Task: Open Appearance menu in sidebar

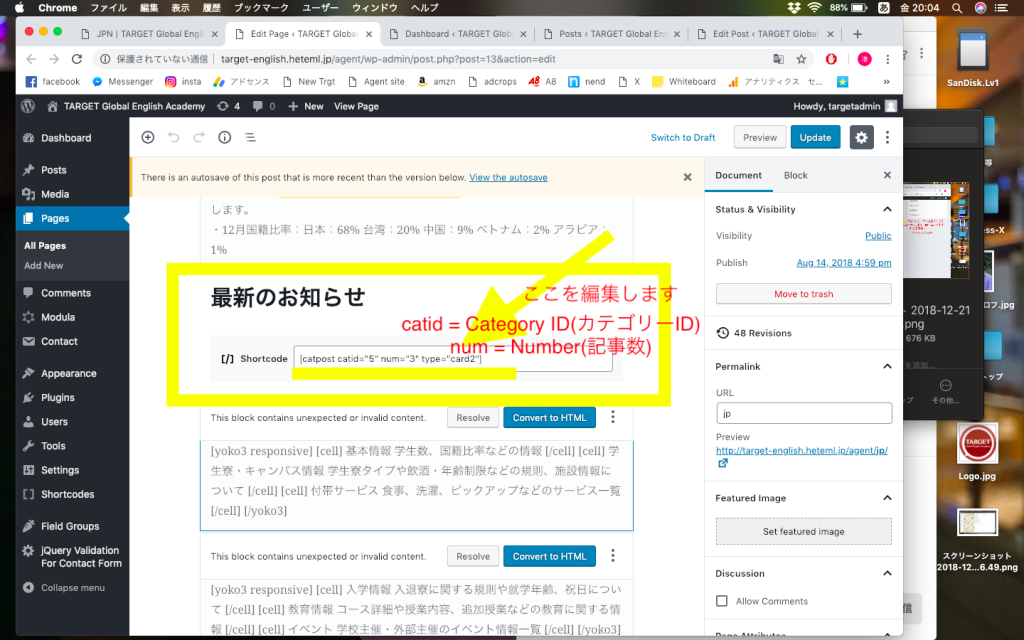Action: tap(68, 373)
